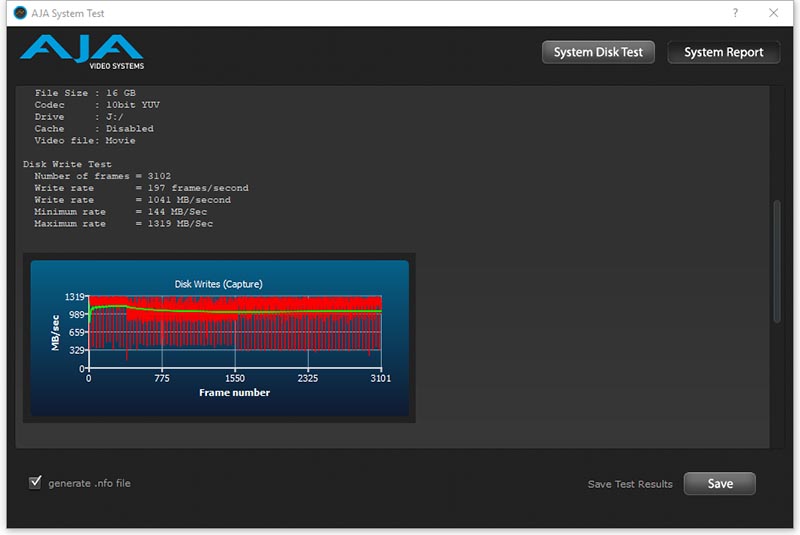Viewport: 800px width, 535px height.
Task: Click the 'Frame number' axis label
Action: pyautogui.click(x=234, y=393)
